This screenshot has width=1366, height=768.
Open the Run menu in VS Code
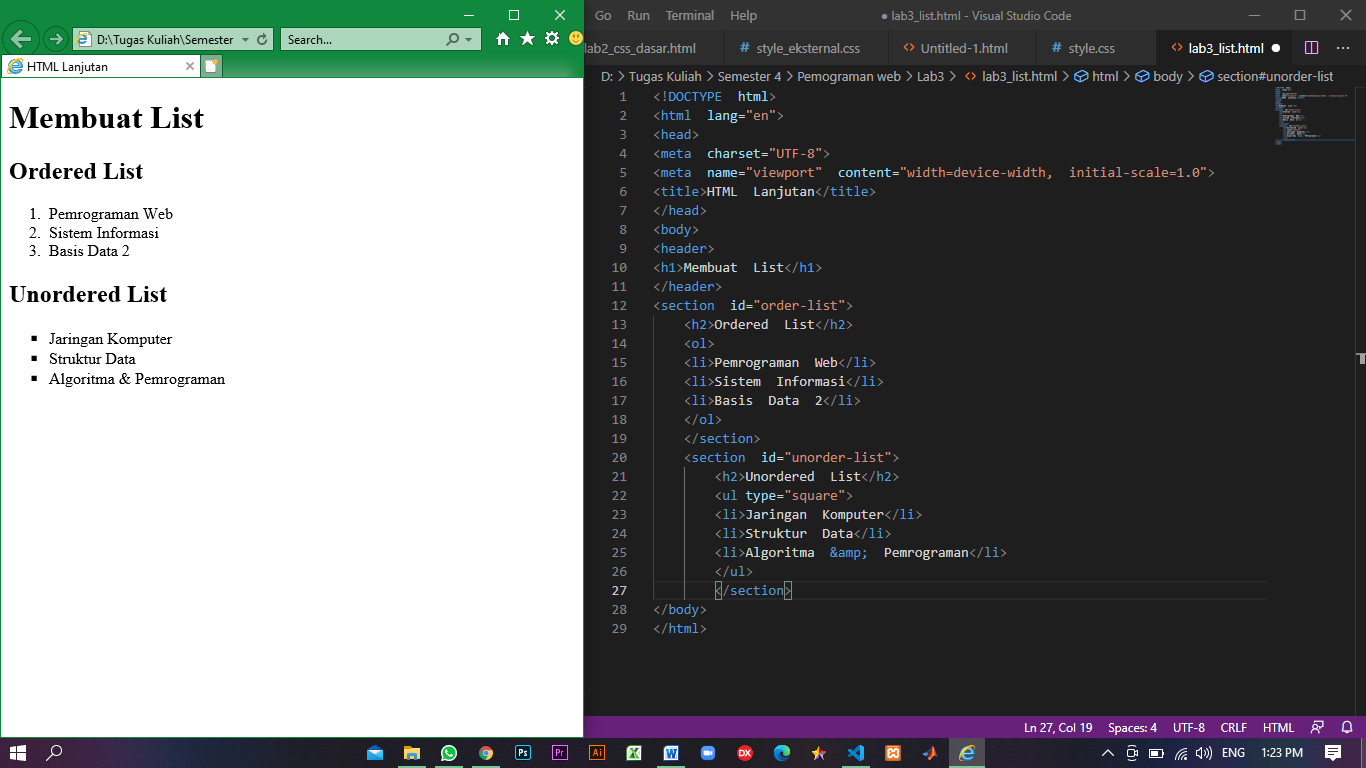pos(638,15)
